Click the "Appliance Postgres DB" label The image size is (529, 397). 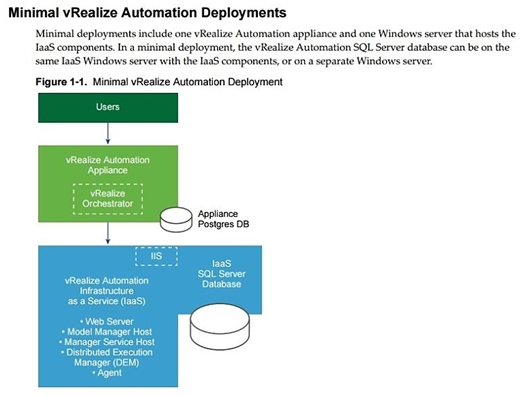click(x=223, y=219)
